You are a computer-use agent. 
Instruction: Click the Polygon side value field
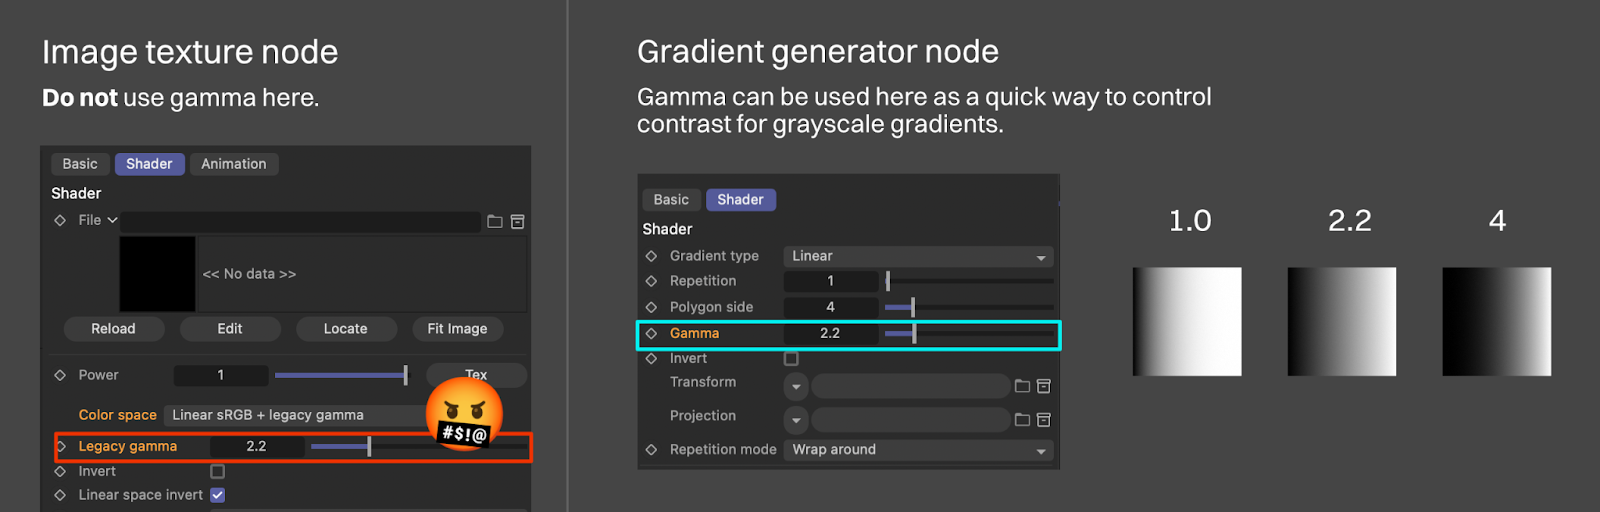pos(830,307)
